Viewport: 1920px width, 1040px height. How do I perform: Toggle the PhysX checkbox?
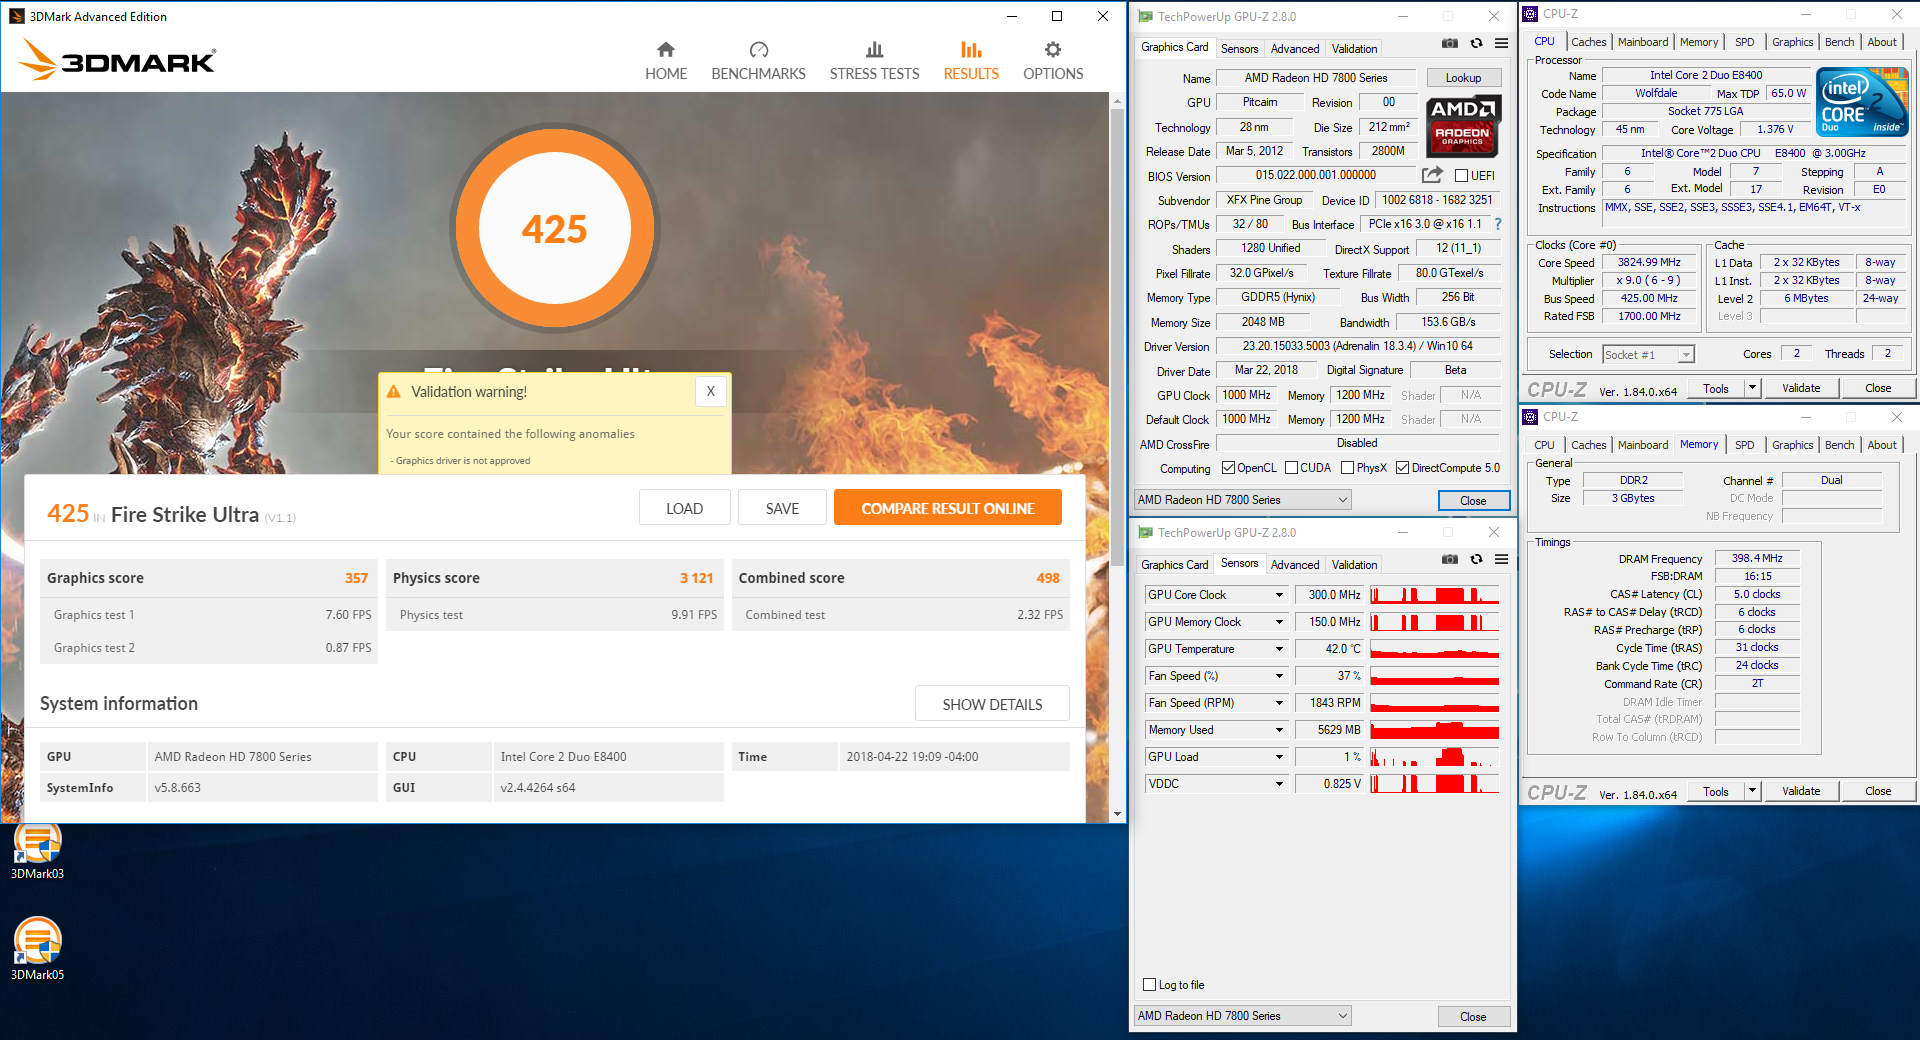click(x=1347, y=468)
